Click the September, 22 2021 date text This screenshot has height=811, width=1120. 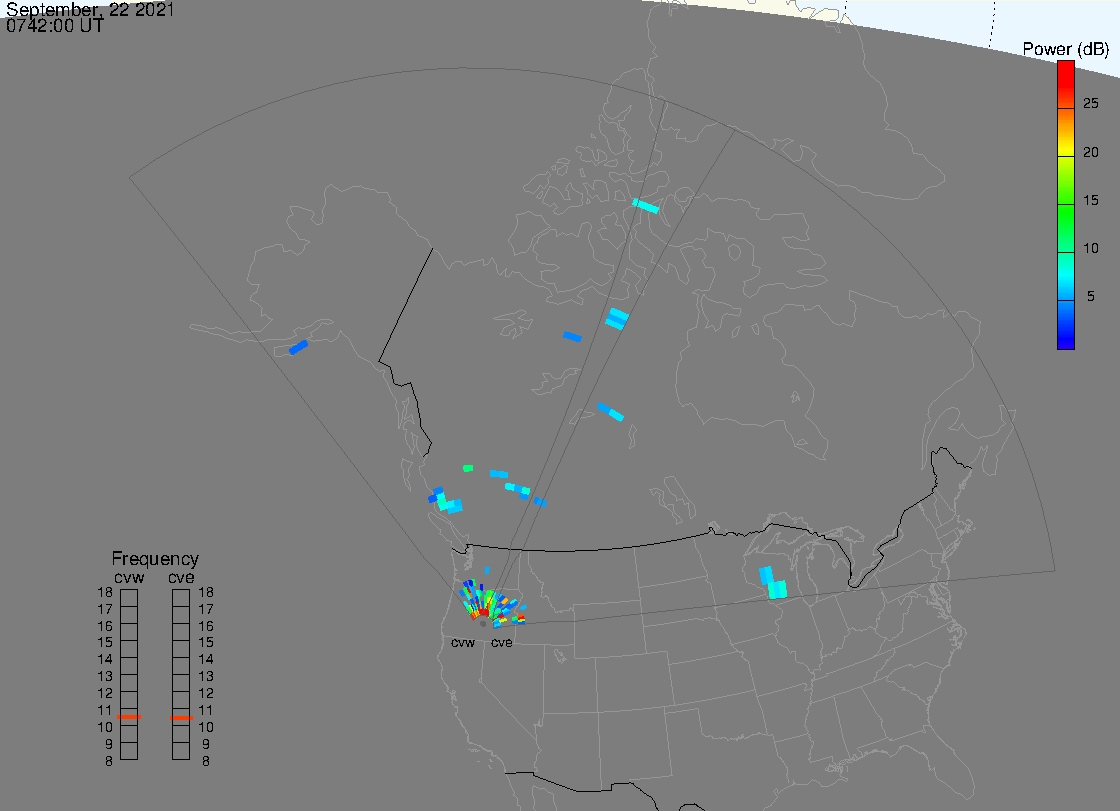coord(90,10)
